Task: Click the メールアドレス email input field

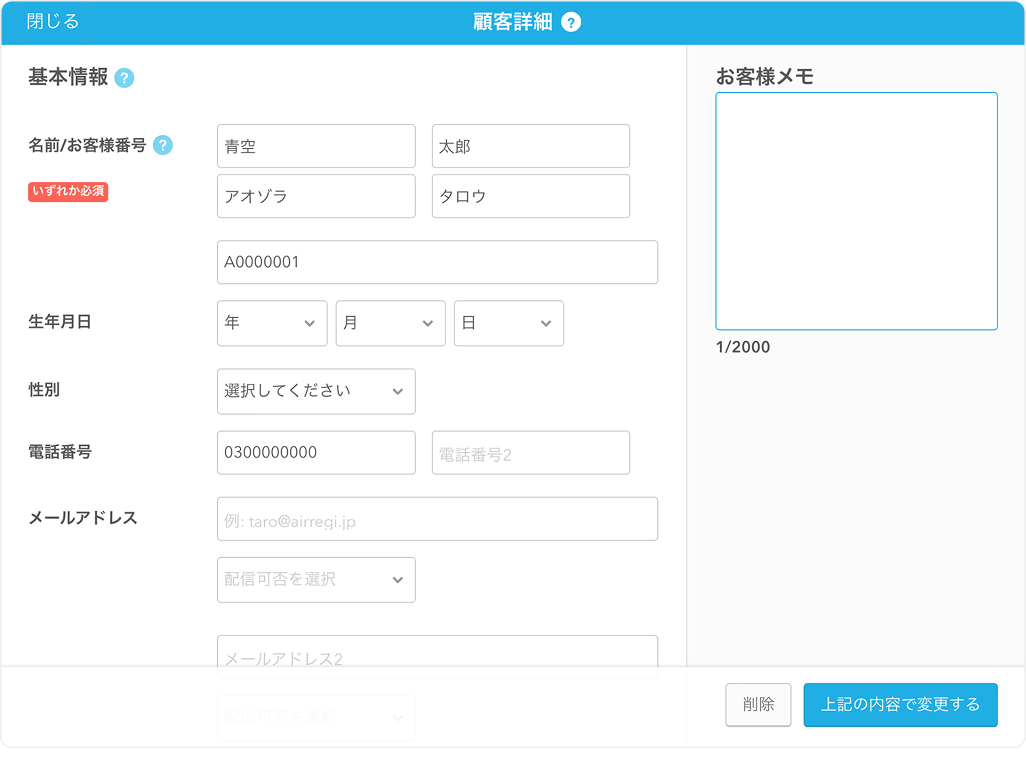Action: [437, 519]
